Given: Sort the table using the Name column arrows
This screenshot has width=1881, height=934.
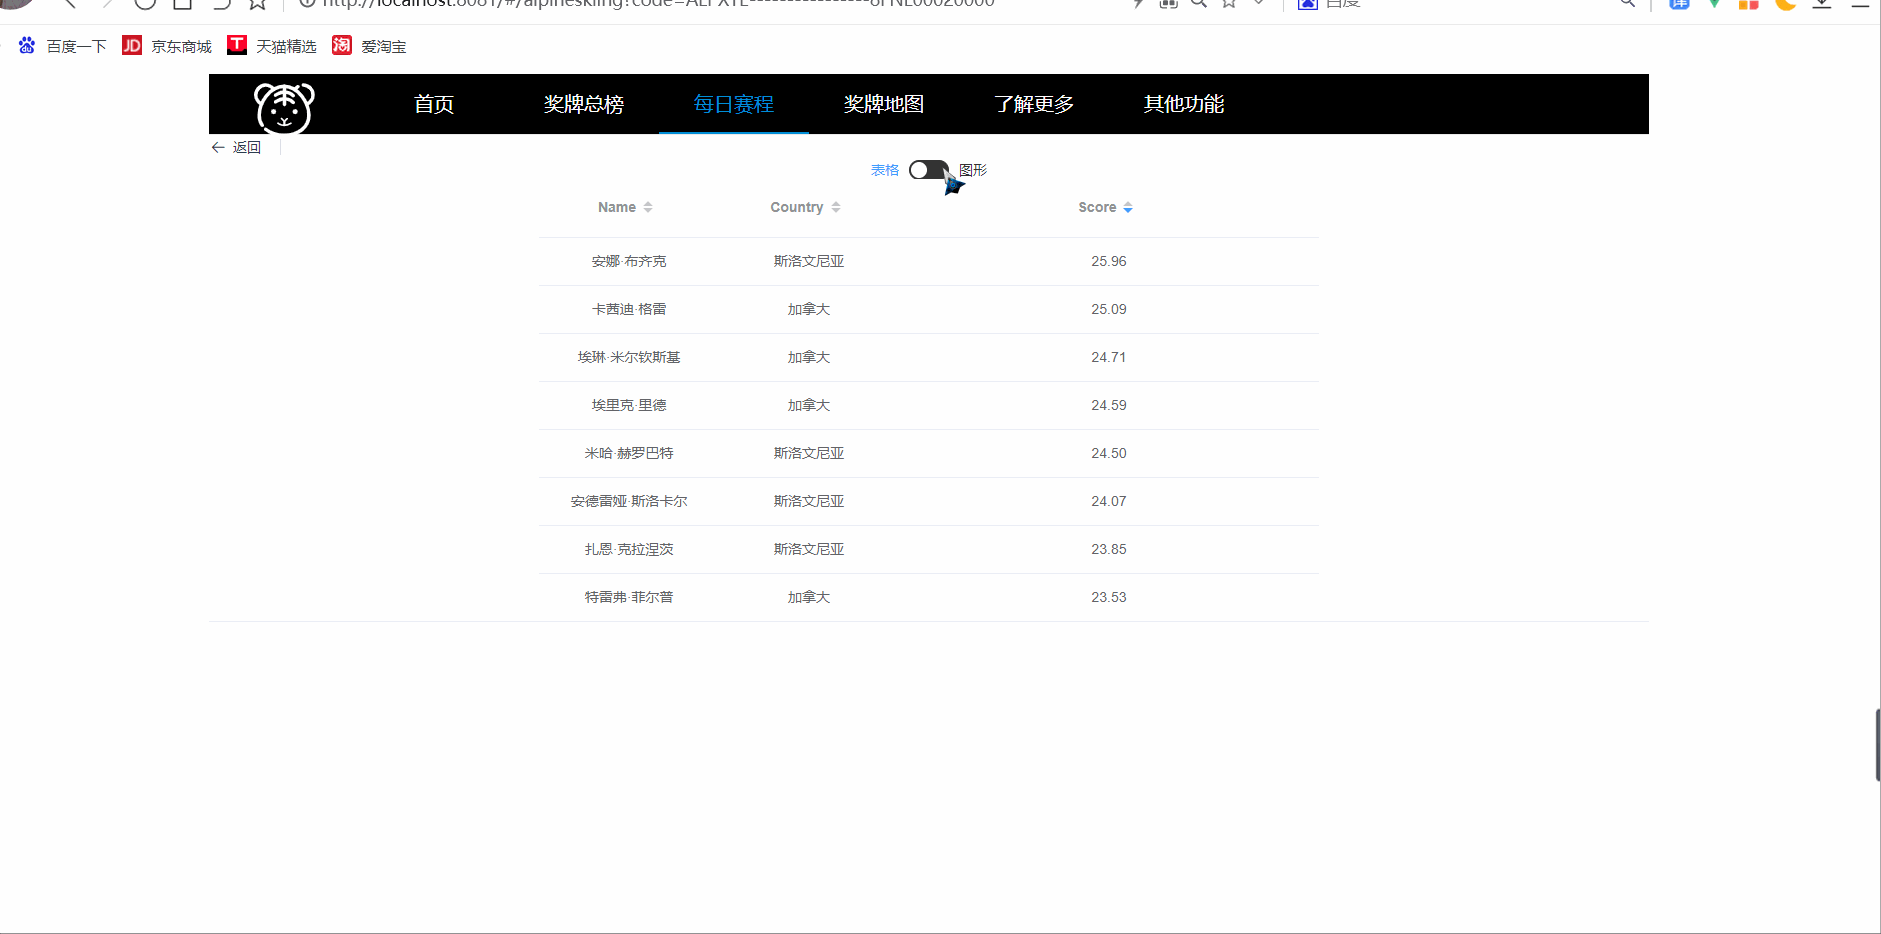Looking at the screenshot, I should (648, 207).
